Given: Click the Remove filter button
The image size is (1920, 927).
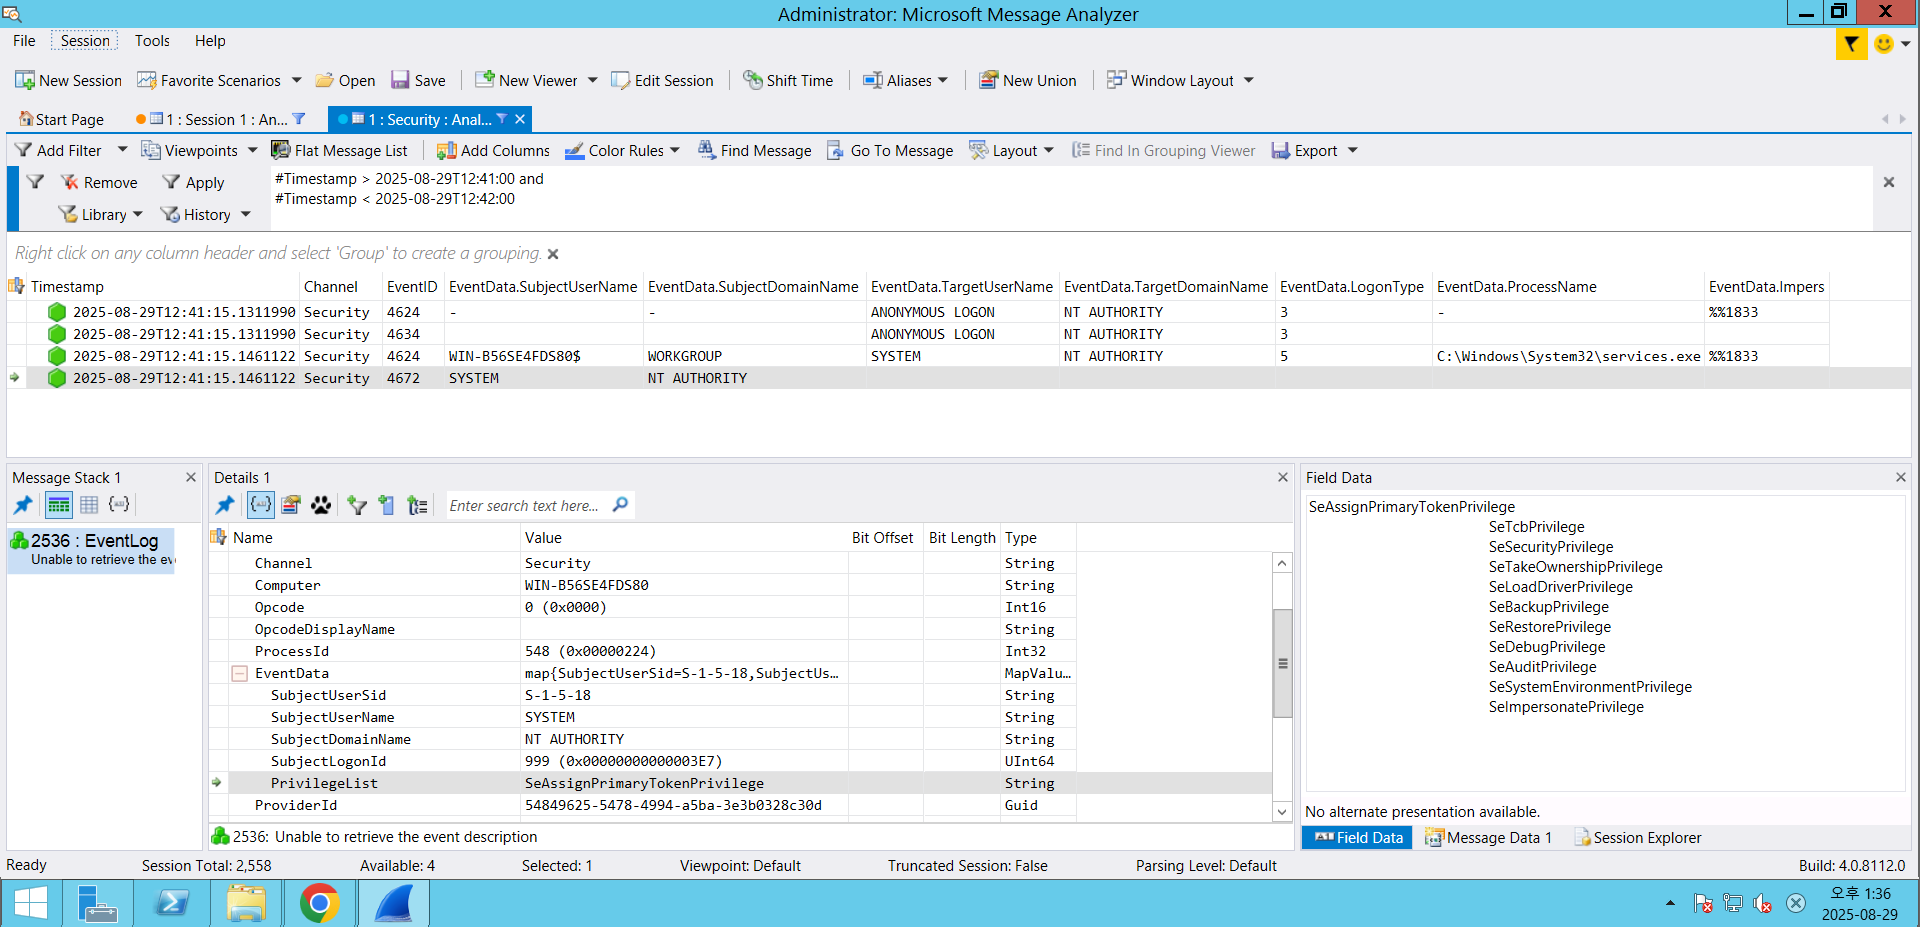Looking at the screenshot, I should click(99, 182).
